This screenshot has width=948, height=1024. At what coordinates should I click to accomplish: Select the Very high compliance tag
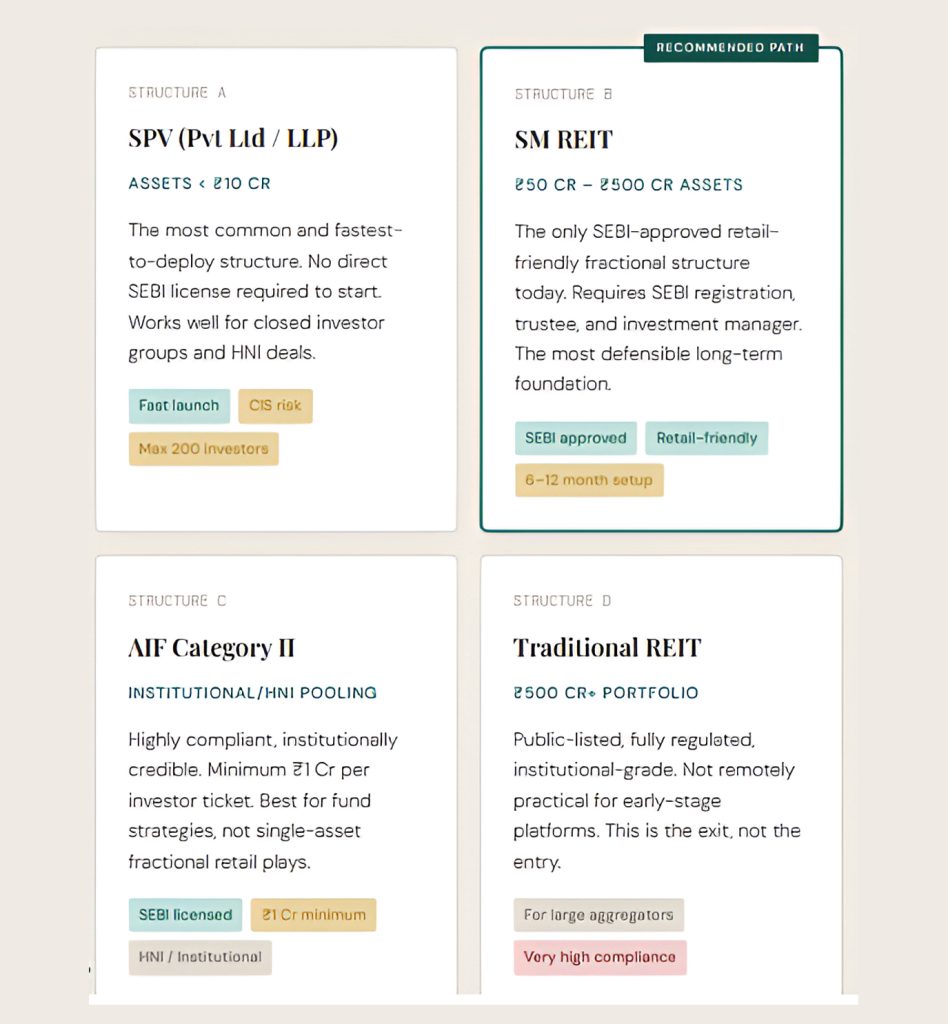(600, 957)
